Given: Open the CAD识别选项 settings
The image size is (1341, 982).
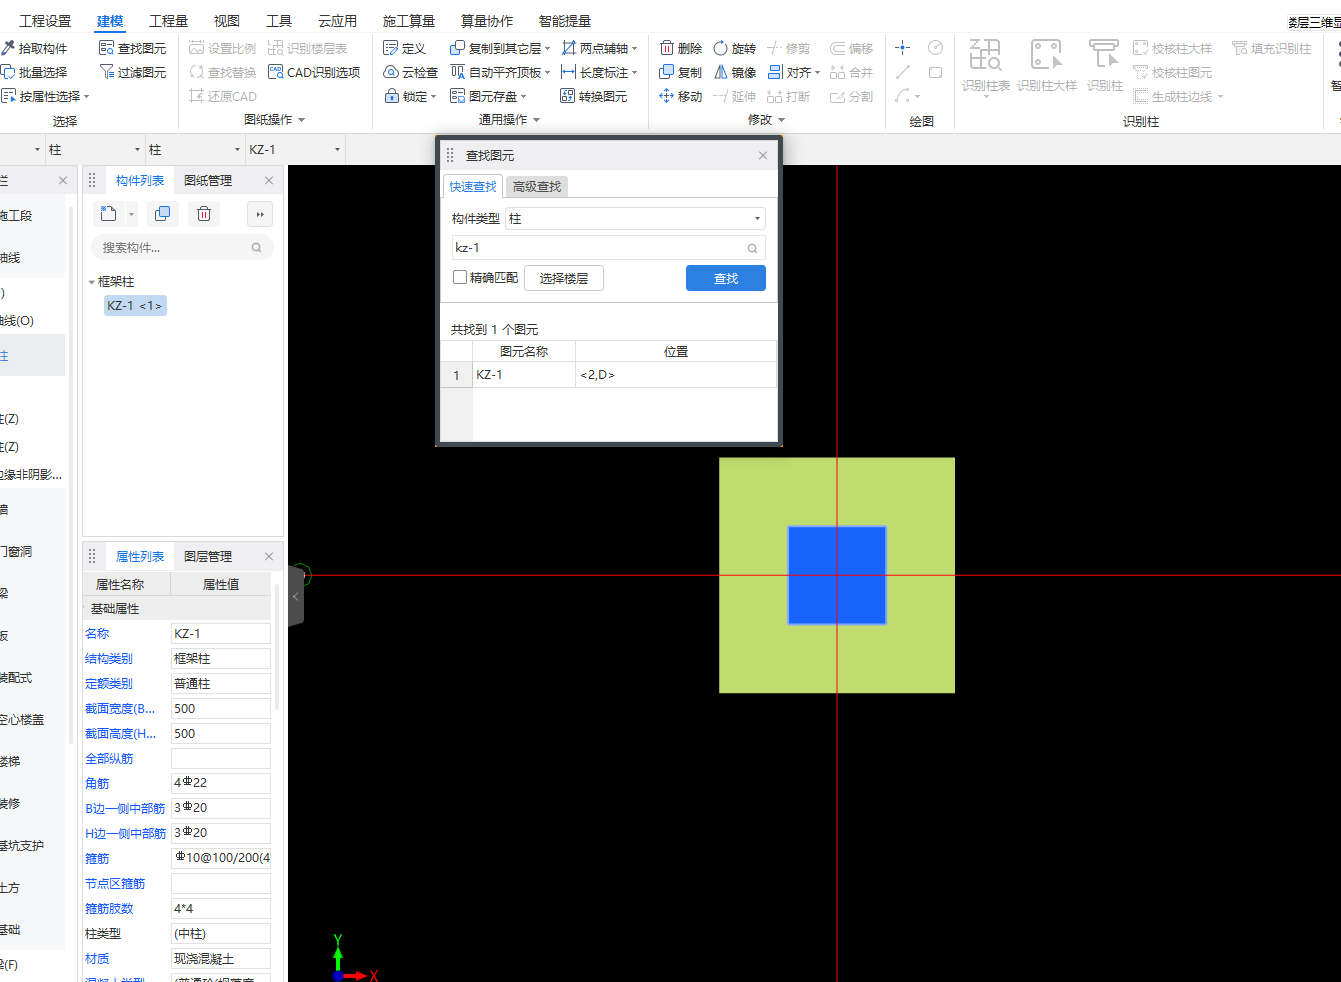Looking at the screenshot, I should 314,72.
